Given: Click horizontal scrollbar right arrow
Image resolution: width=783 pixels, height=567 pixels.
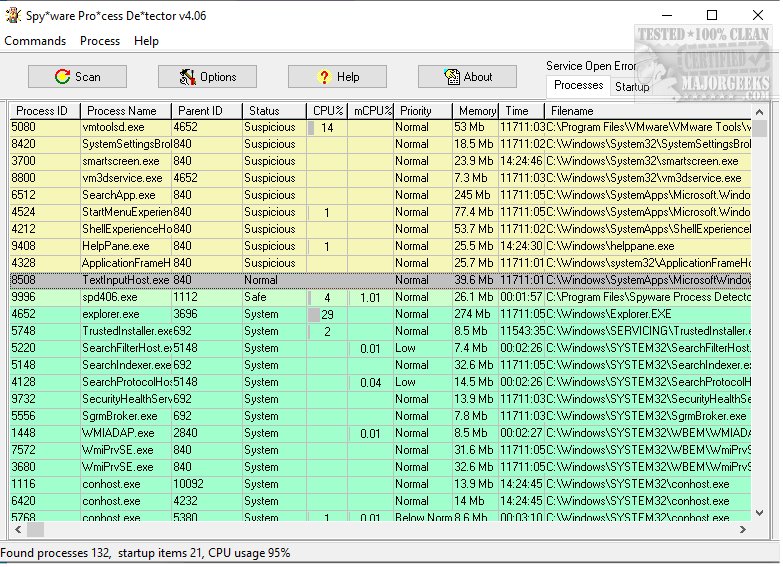Looking at the screenshot, I should [x=743, y=529].
